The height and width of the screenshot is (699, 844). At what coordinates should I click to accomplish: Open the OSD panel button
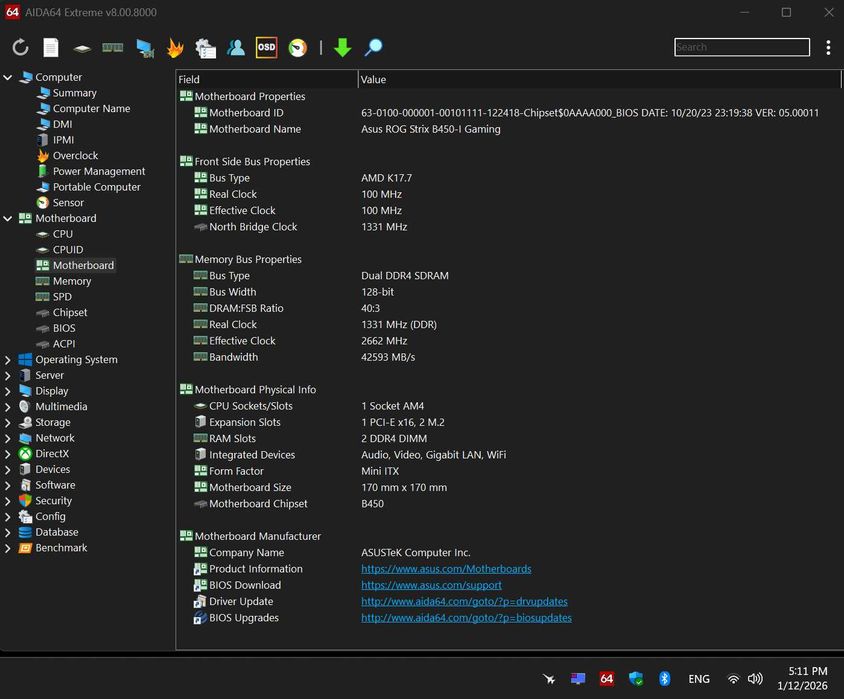tap(266, 47)
